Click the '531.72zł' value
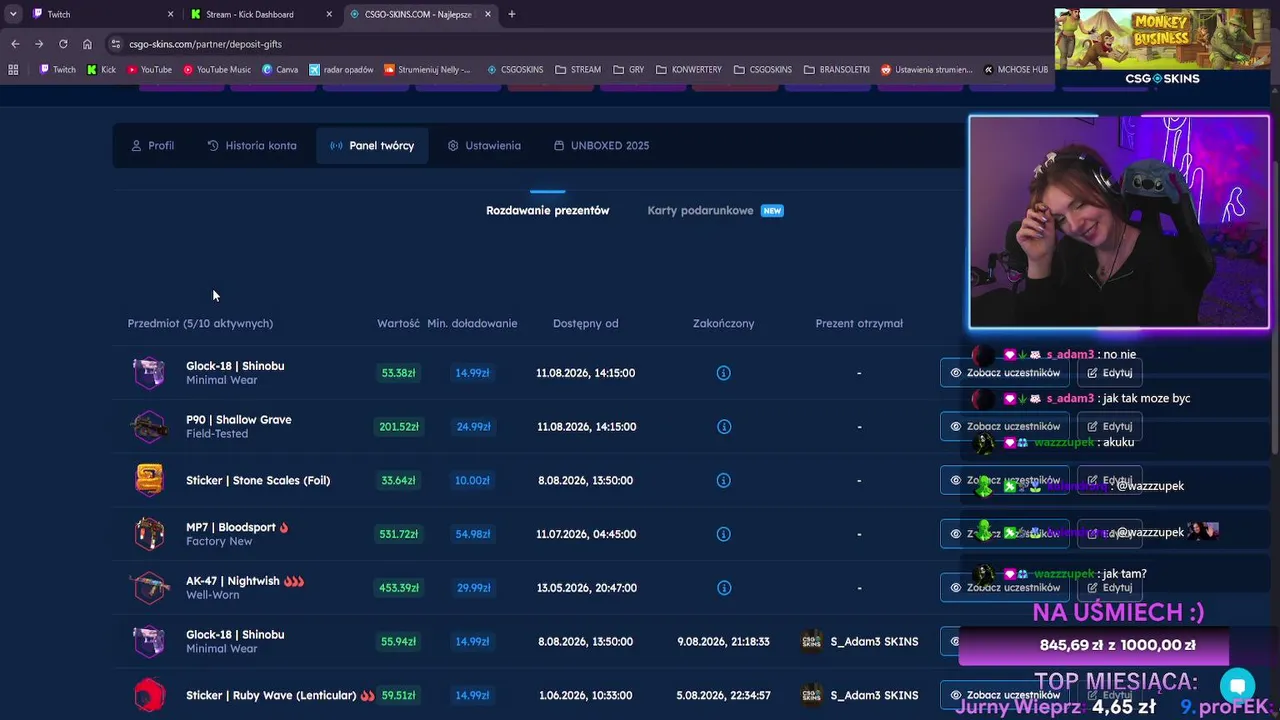 (x=399, y=534)
